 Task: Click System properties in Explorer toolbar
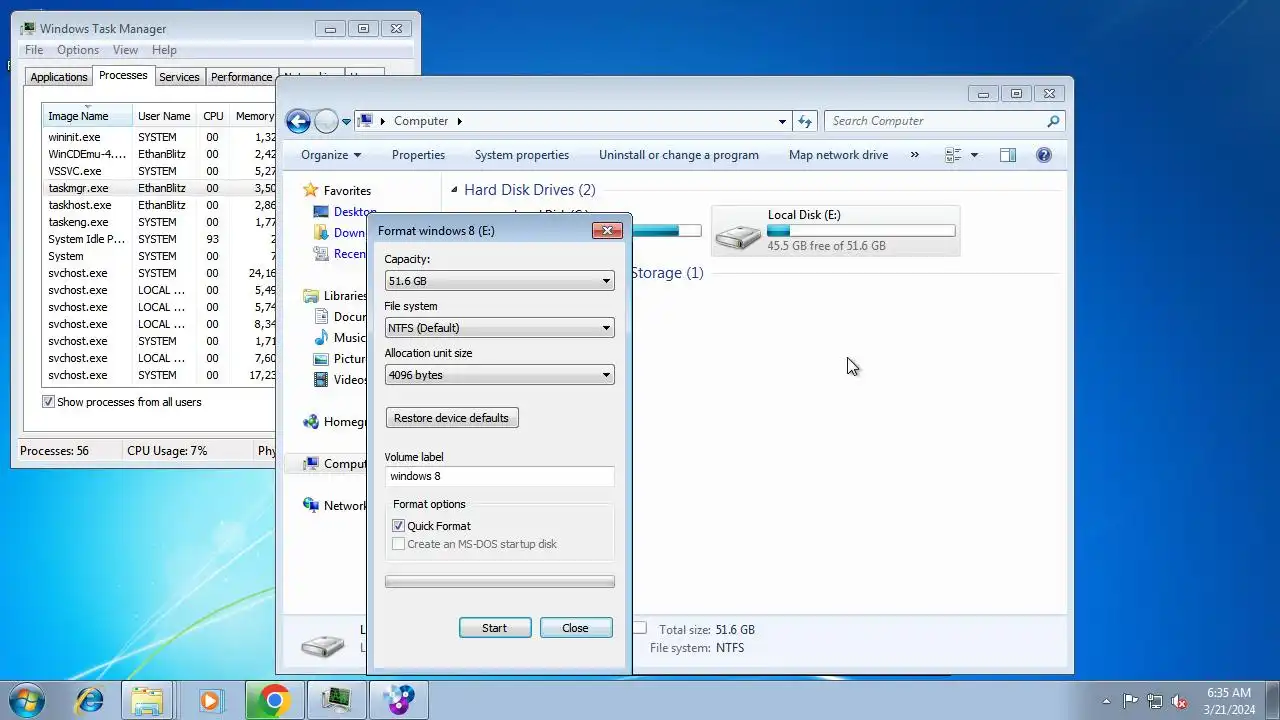pos(522,155)
